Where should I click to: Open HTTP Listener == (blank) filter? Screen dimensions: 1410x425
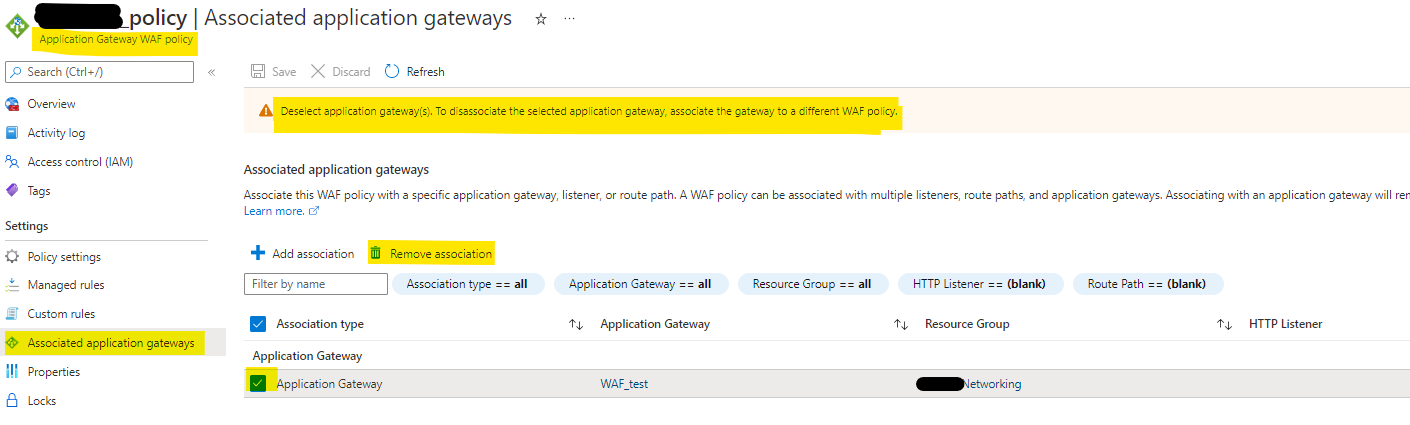click(980, 284)
